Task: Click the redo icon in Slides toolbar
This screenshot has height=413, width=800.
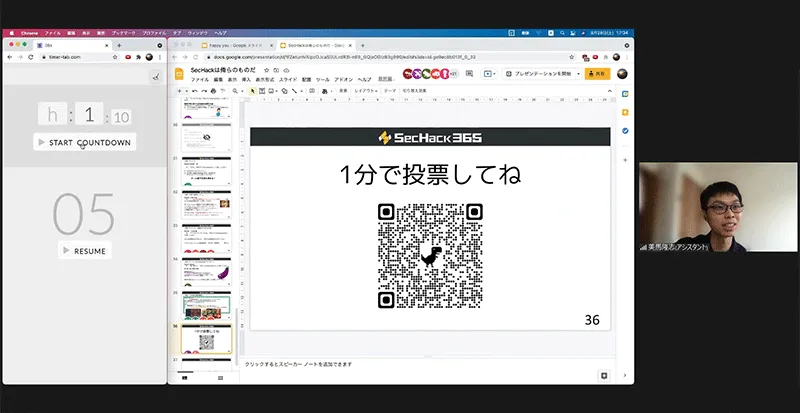Action: (204, 91)
